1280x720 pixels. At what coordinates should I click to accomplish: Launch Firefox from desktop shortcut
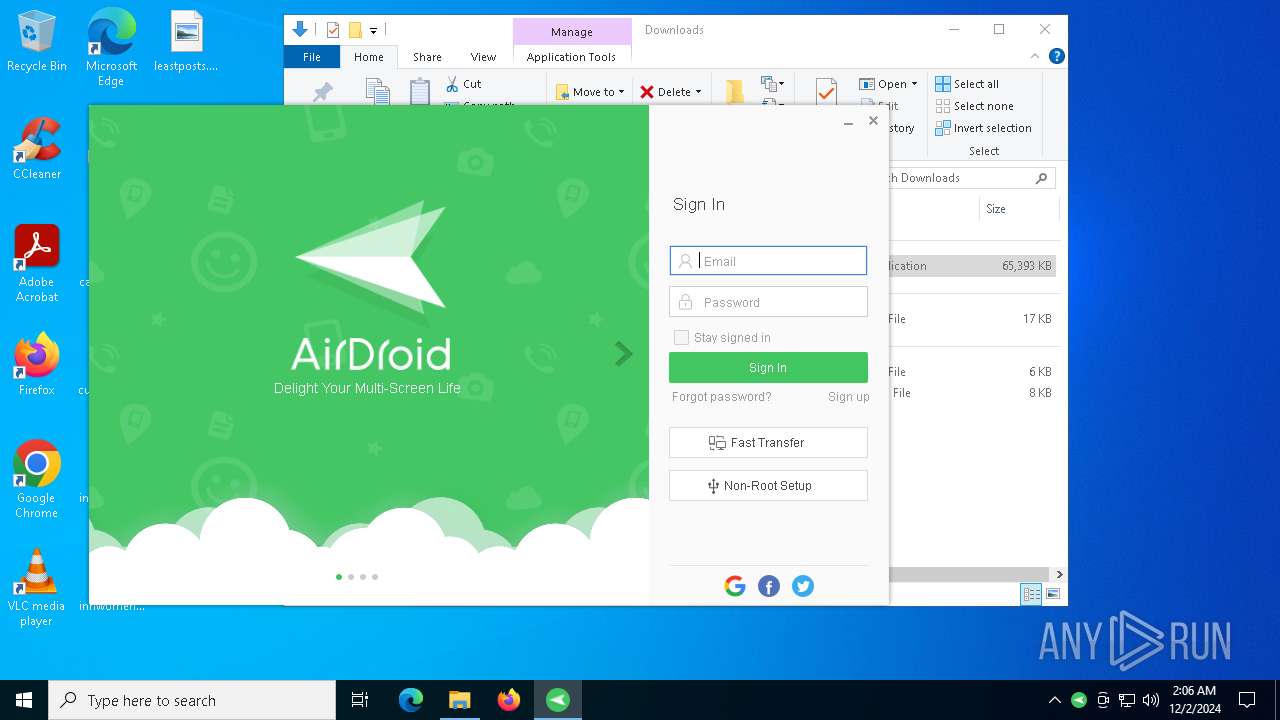click(x=37, y=365)
